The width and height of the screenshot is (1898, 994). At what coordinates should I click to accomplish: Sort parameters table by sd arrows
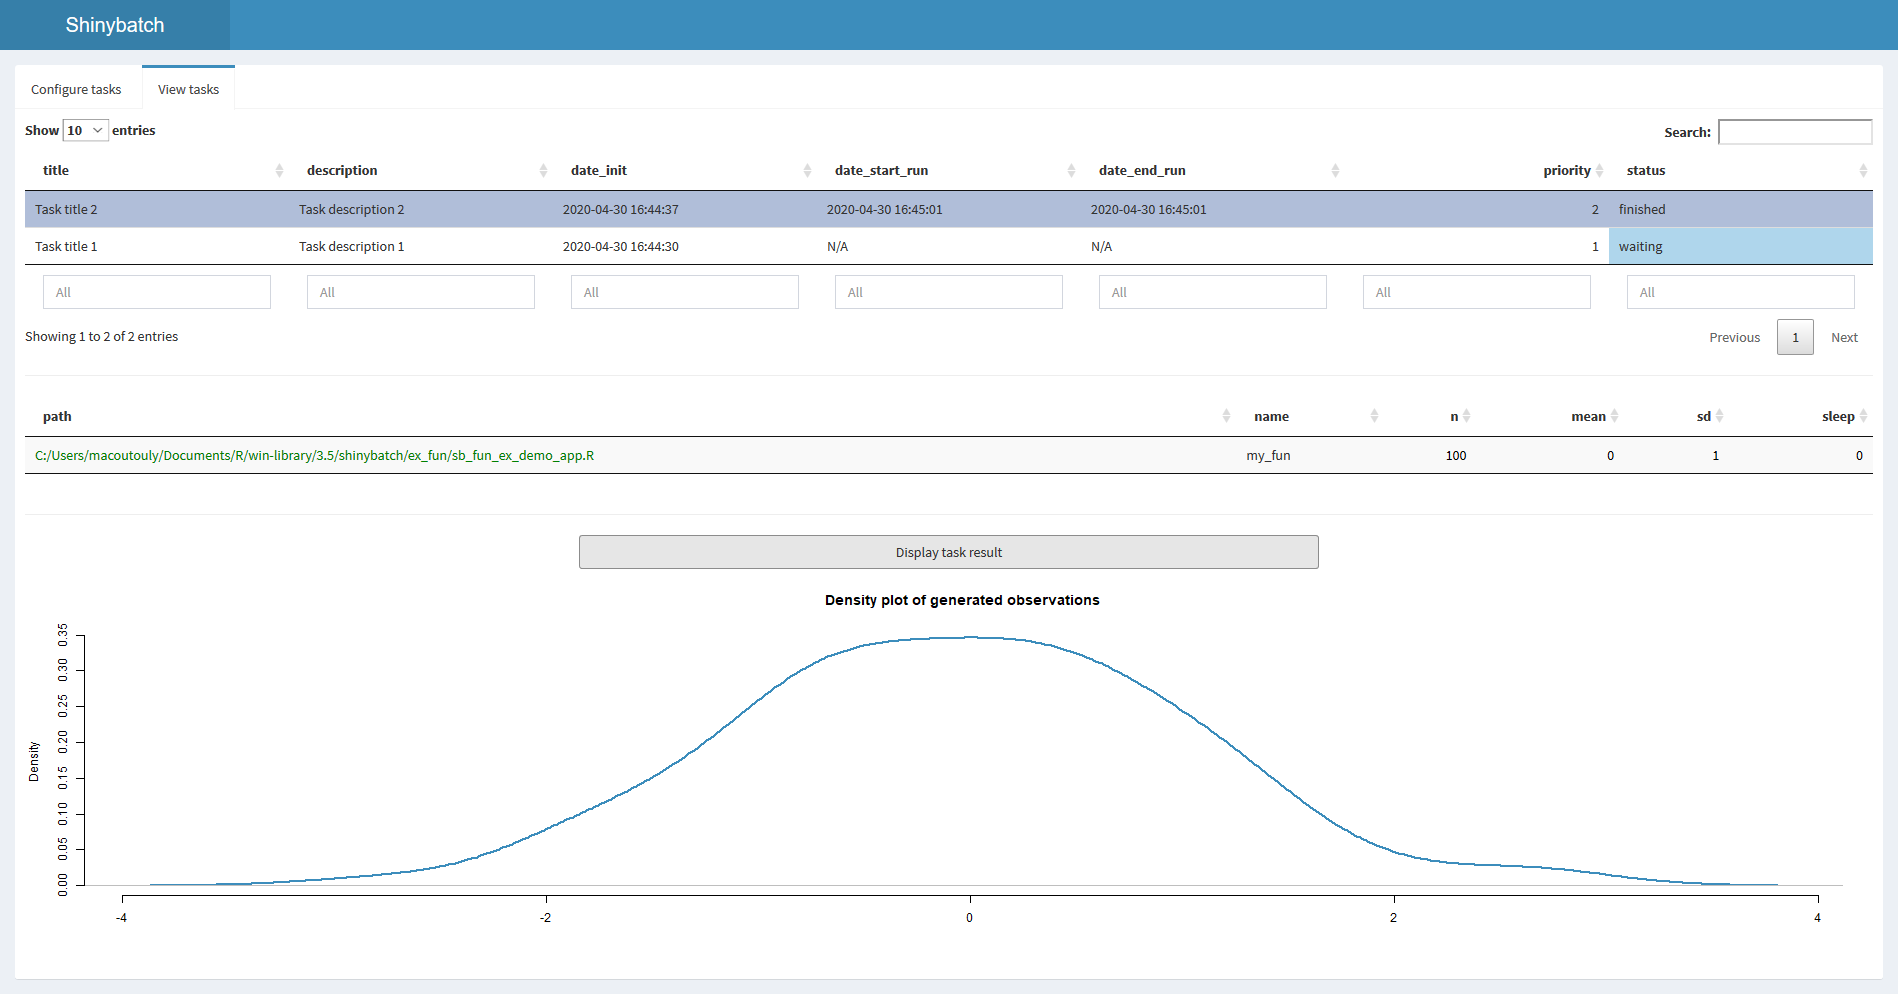(1719, 416)
